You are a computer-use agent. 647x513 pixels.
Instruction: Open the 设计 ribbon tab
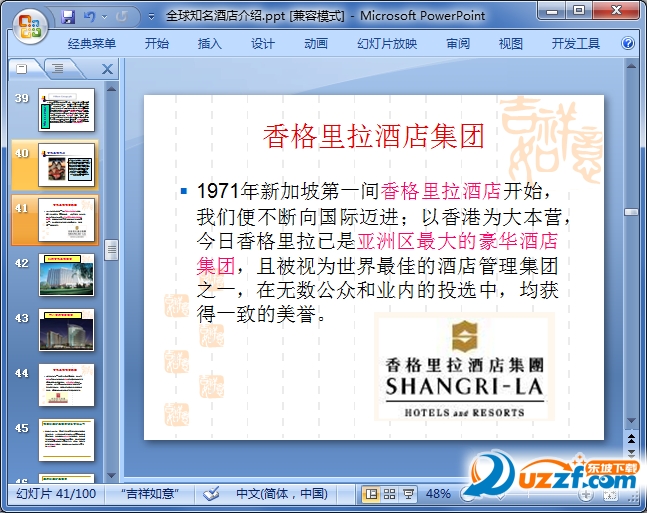263,43
